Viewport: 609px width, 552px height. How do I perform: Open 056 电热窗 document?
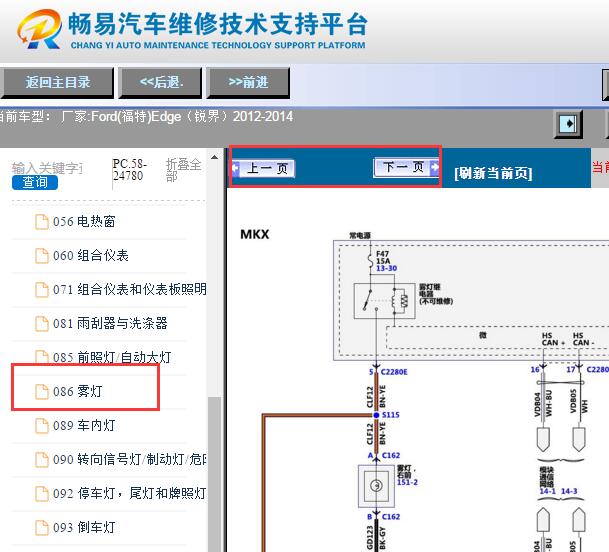[84, 221]
